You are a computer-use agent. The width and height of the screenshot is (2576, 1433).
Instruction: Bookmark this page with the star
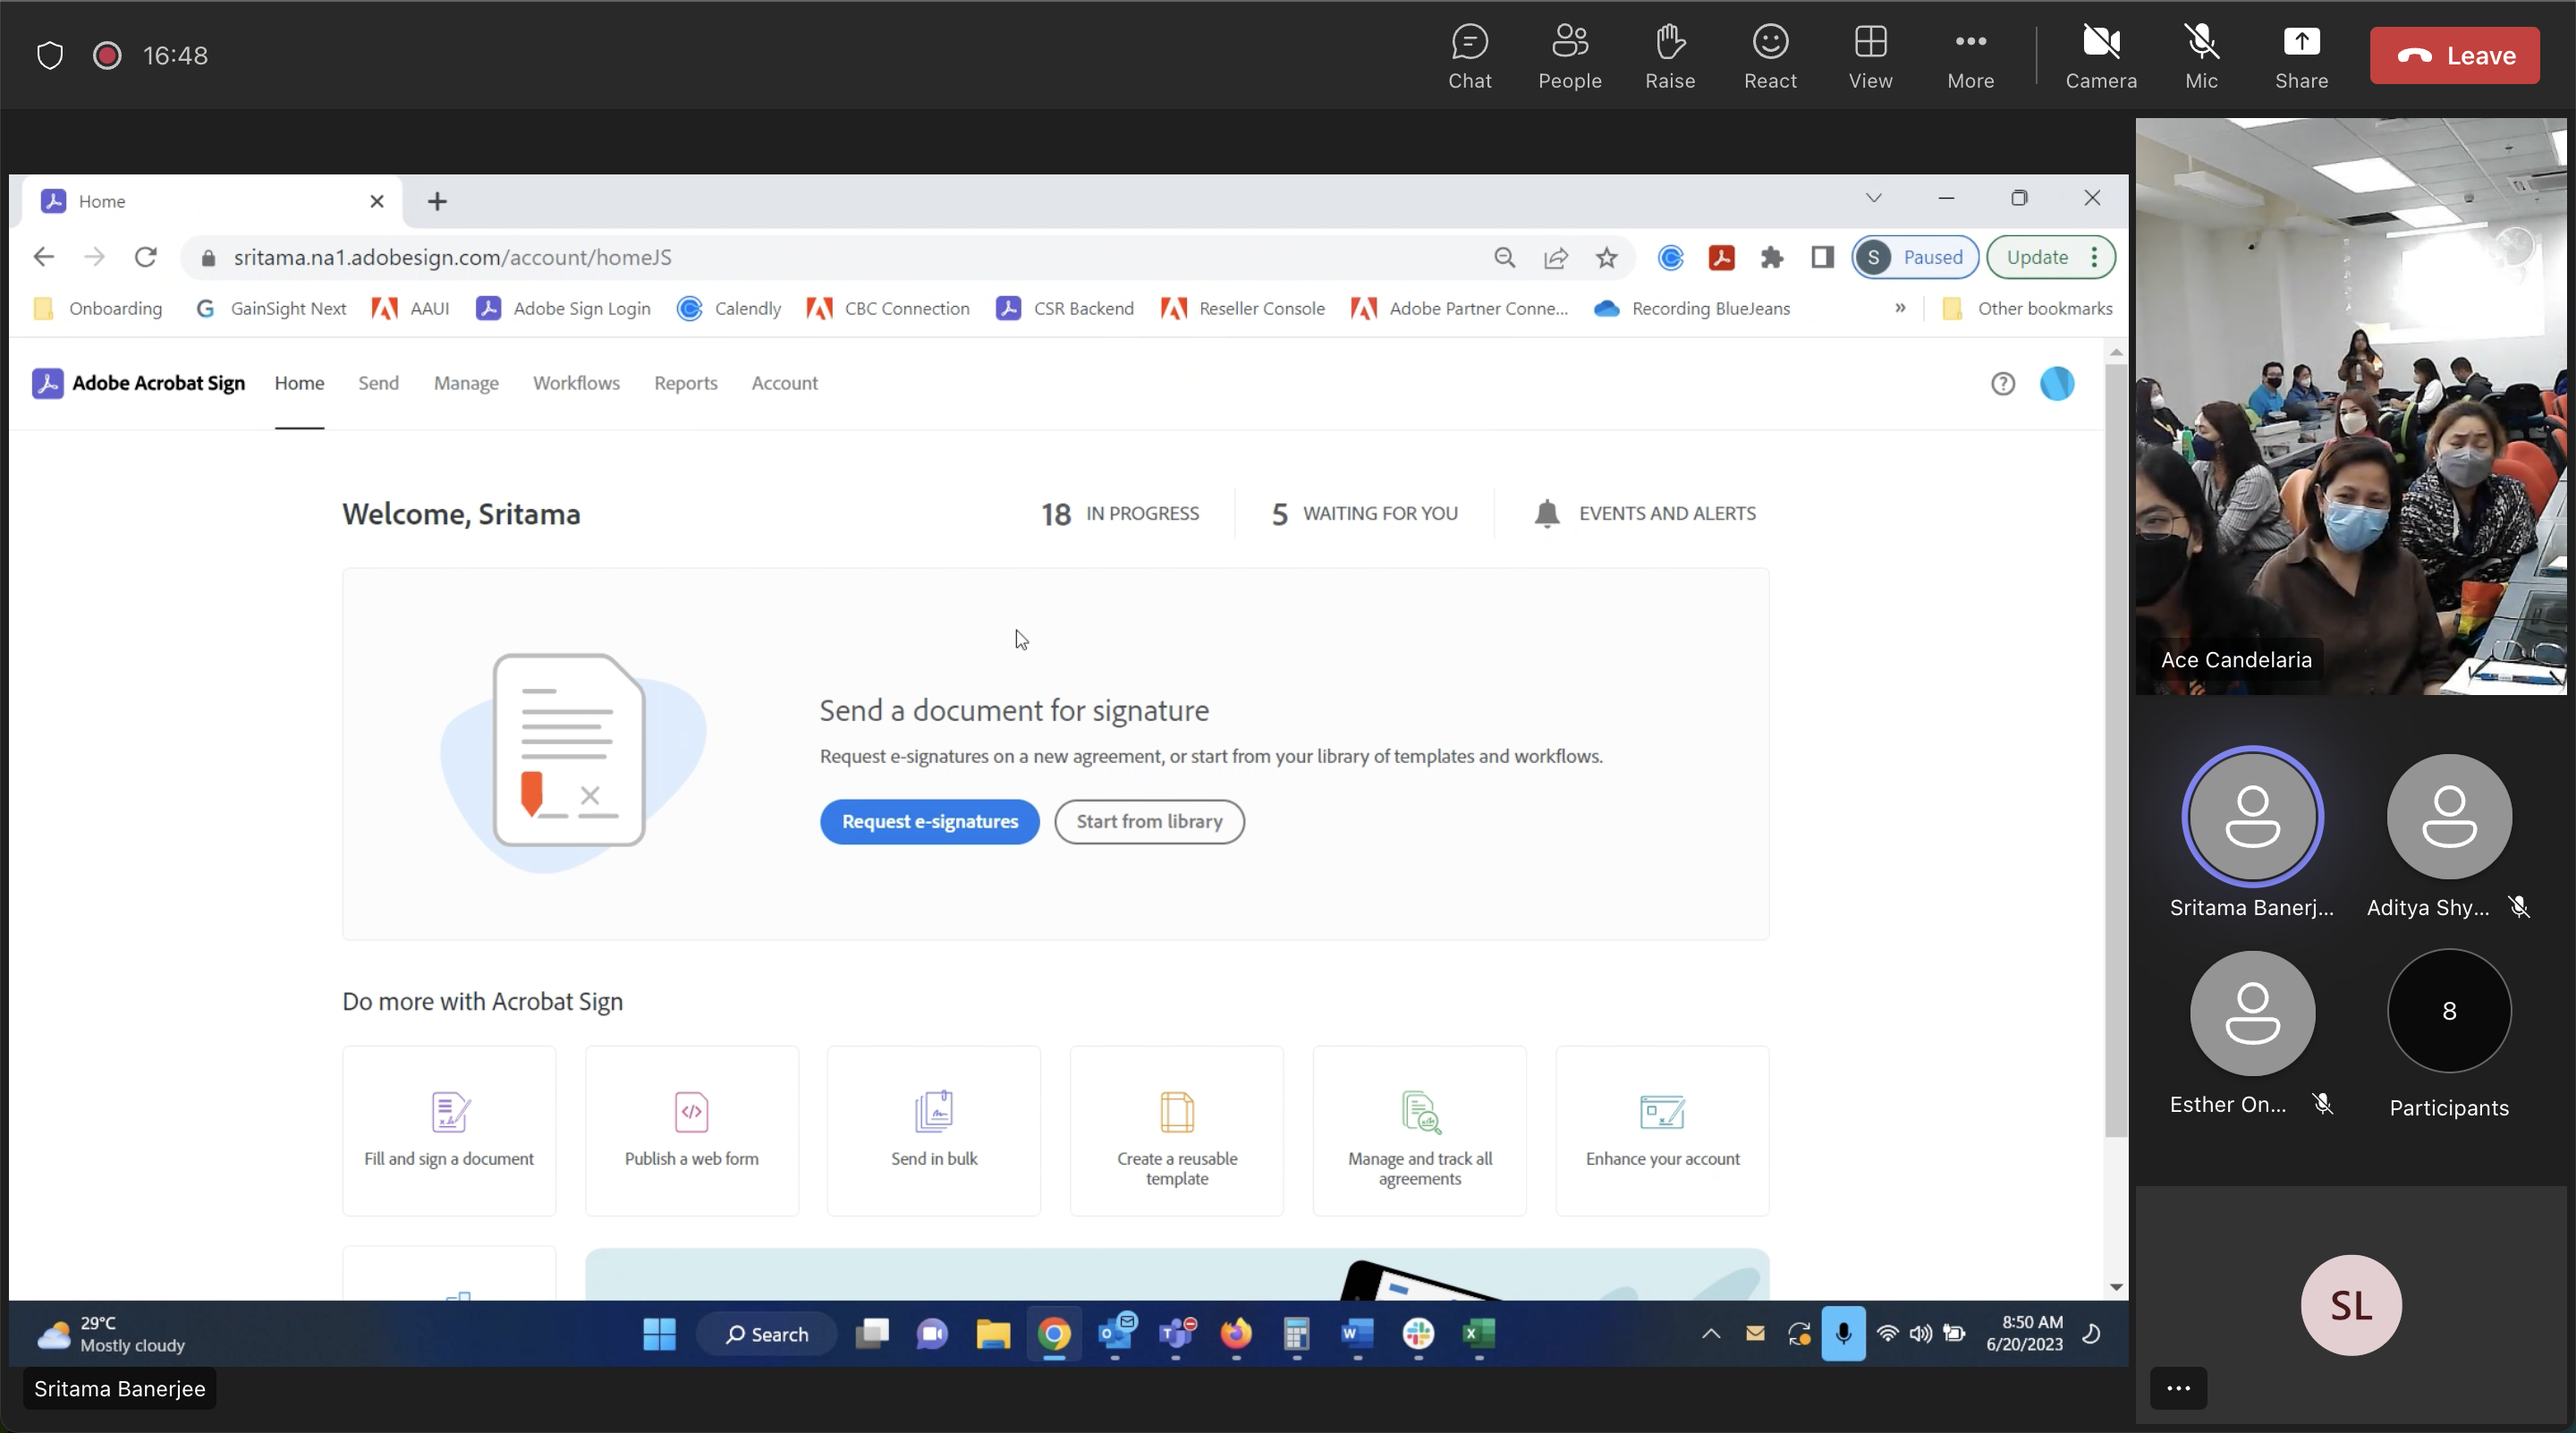[x=1606, y=258]
